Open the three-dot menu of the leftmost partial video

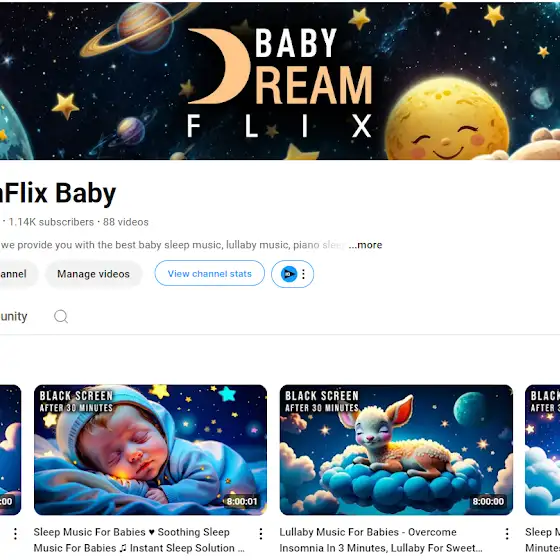coord(15,534)
